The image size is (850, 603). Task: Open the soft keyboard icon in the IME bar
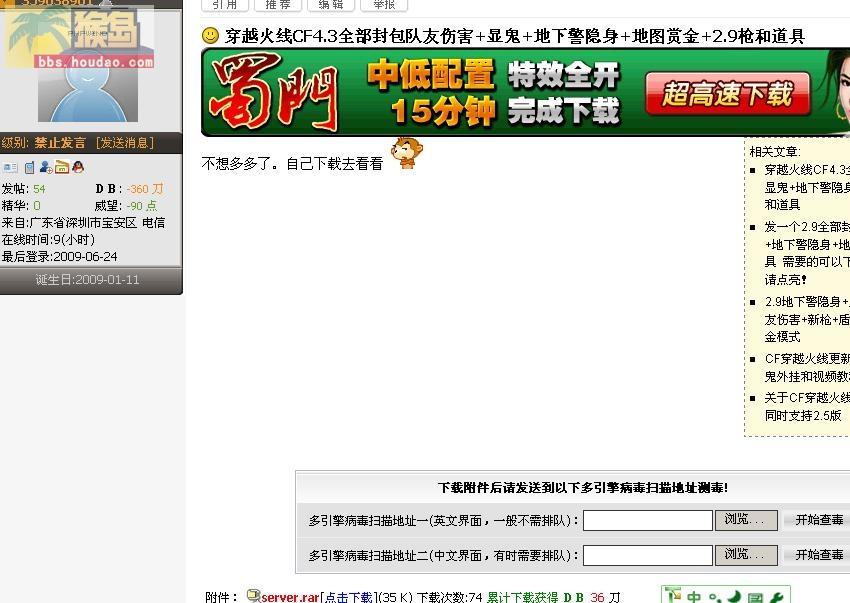pos(755,598)
